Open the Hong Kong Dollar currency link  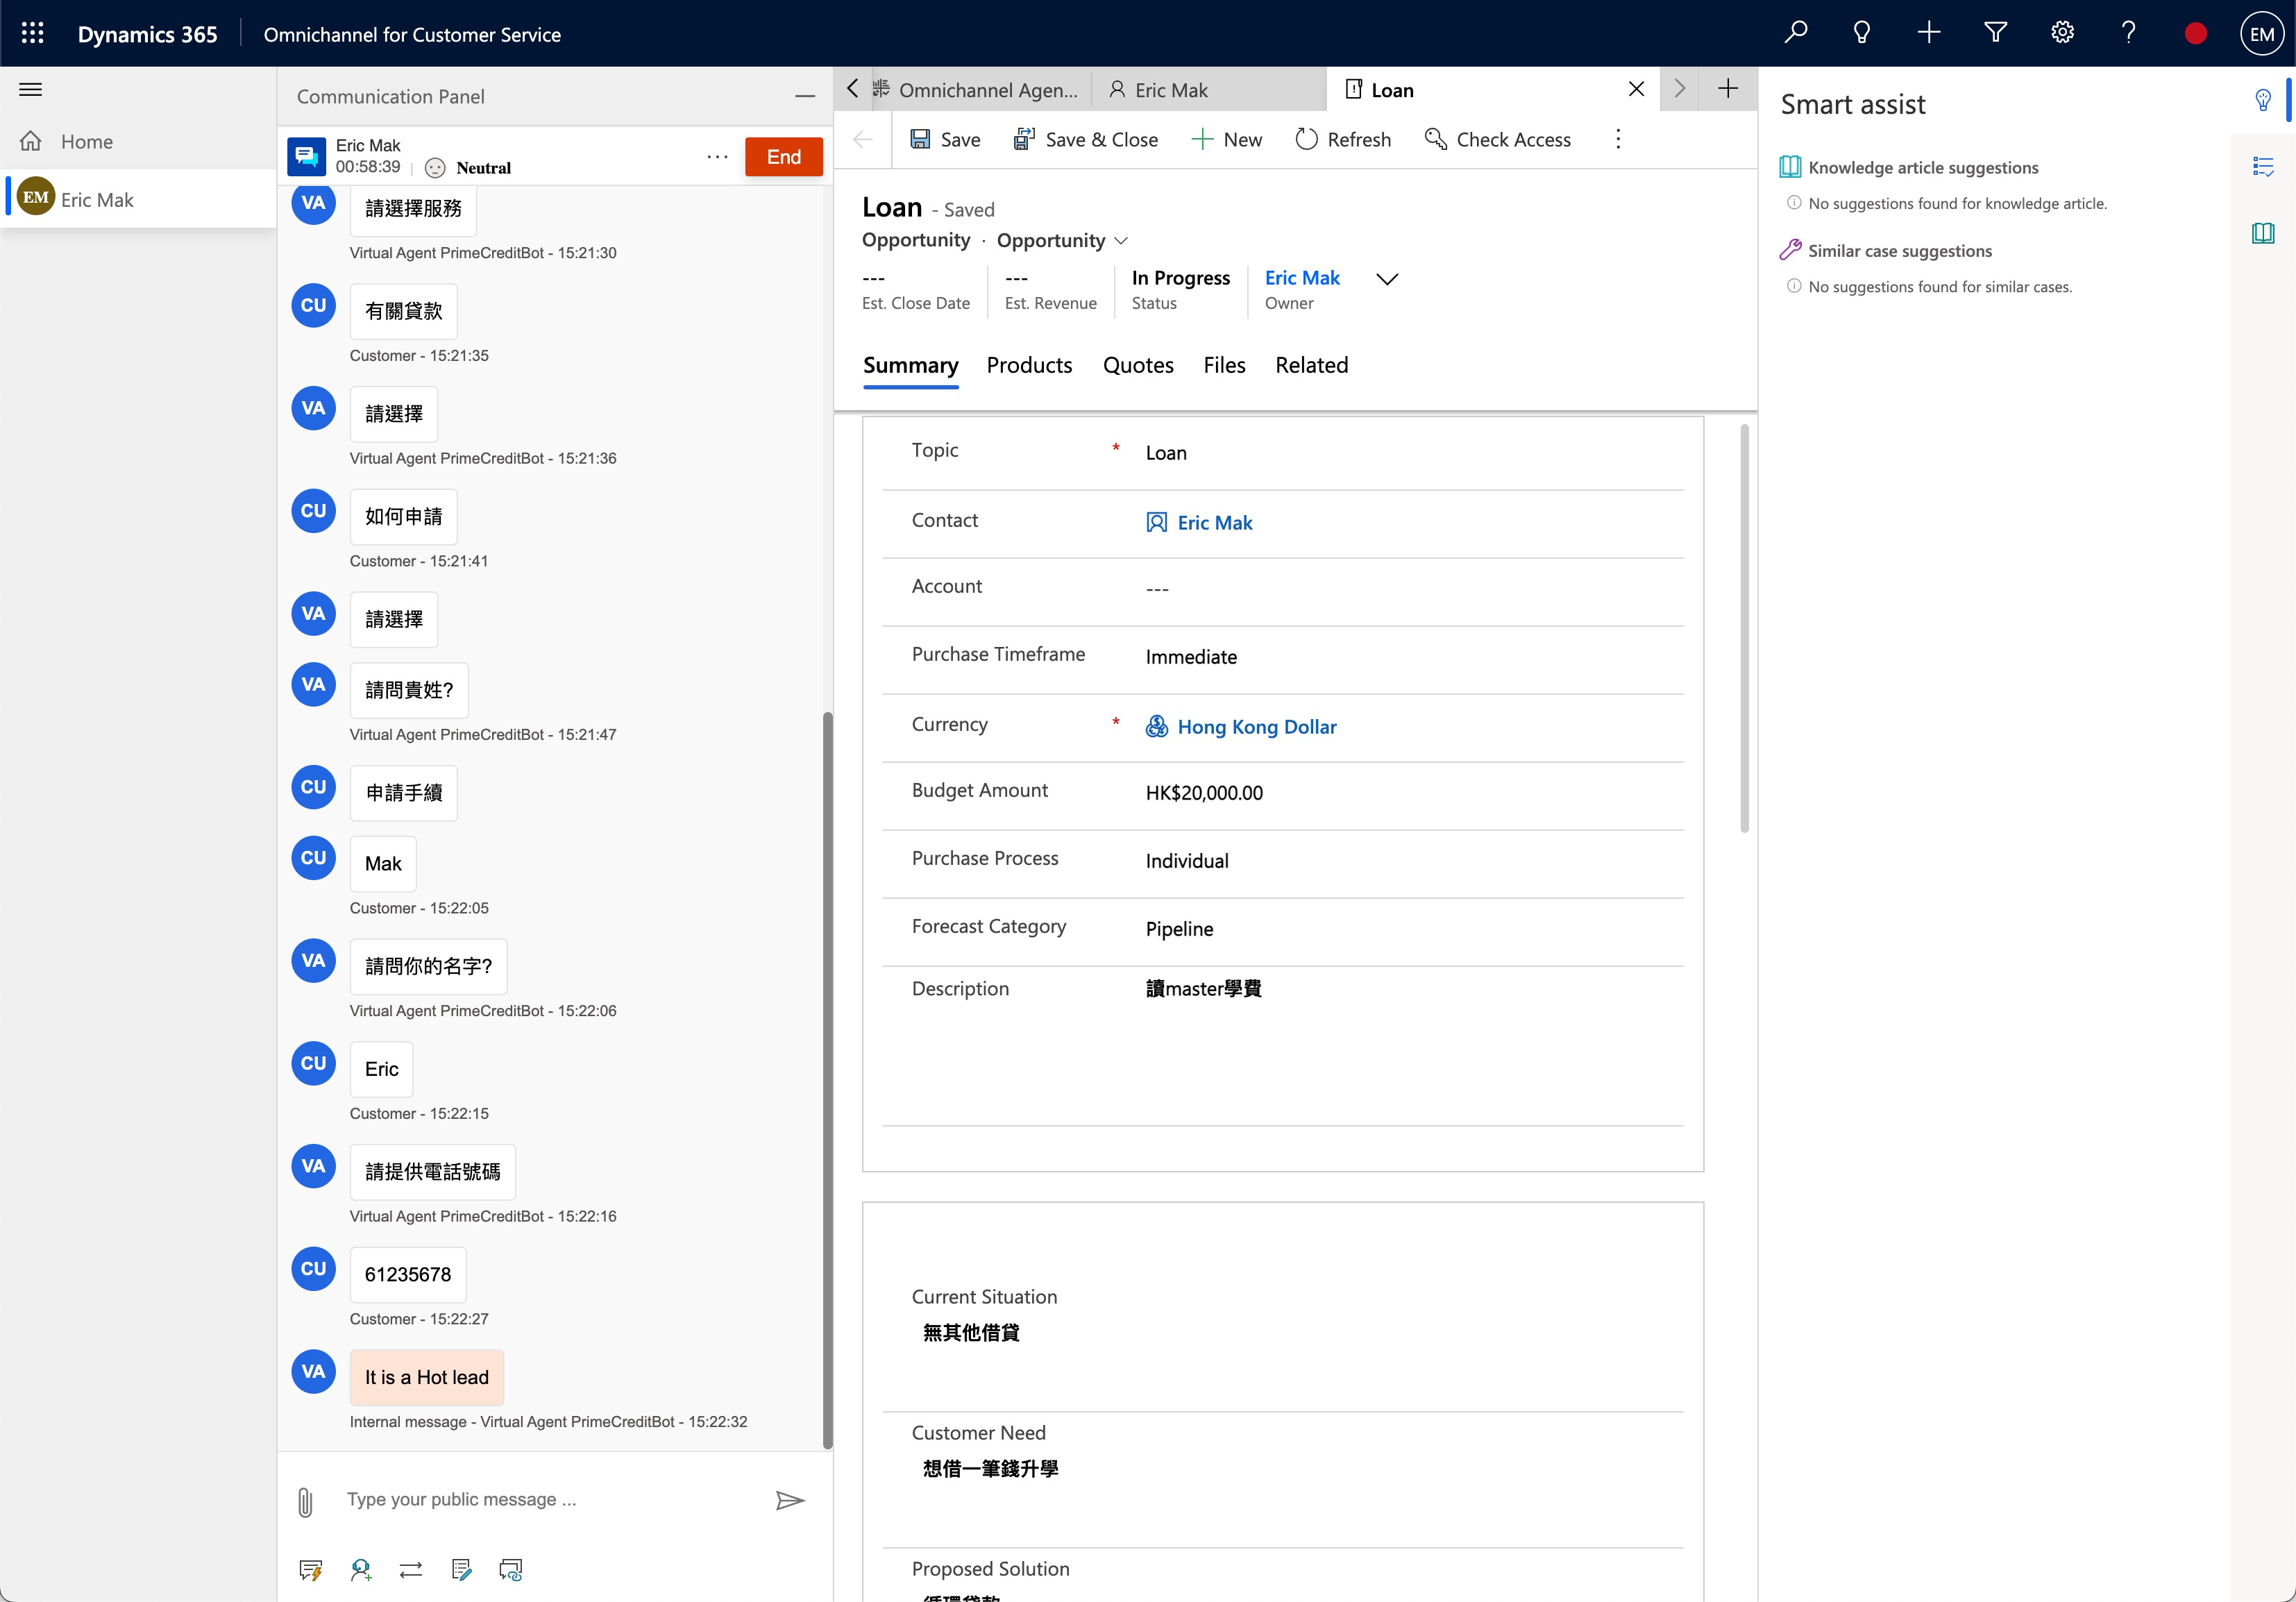point(1256,727)
